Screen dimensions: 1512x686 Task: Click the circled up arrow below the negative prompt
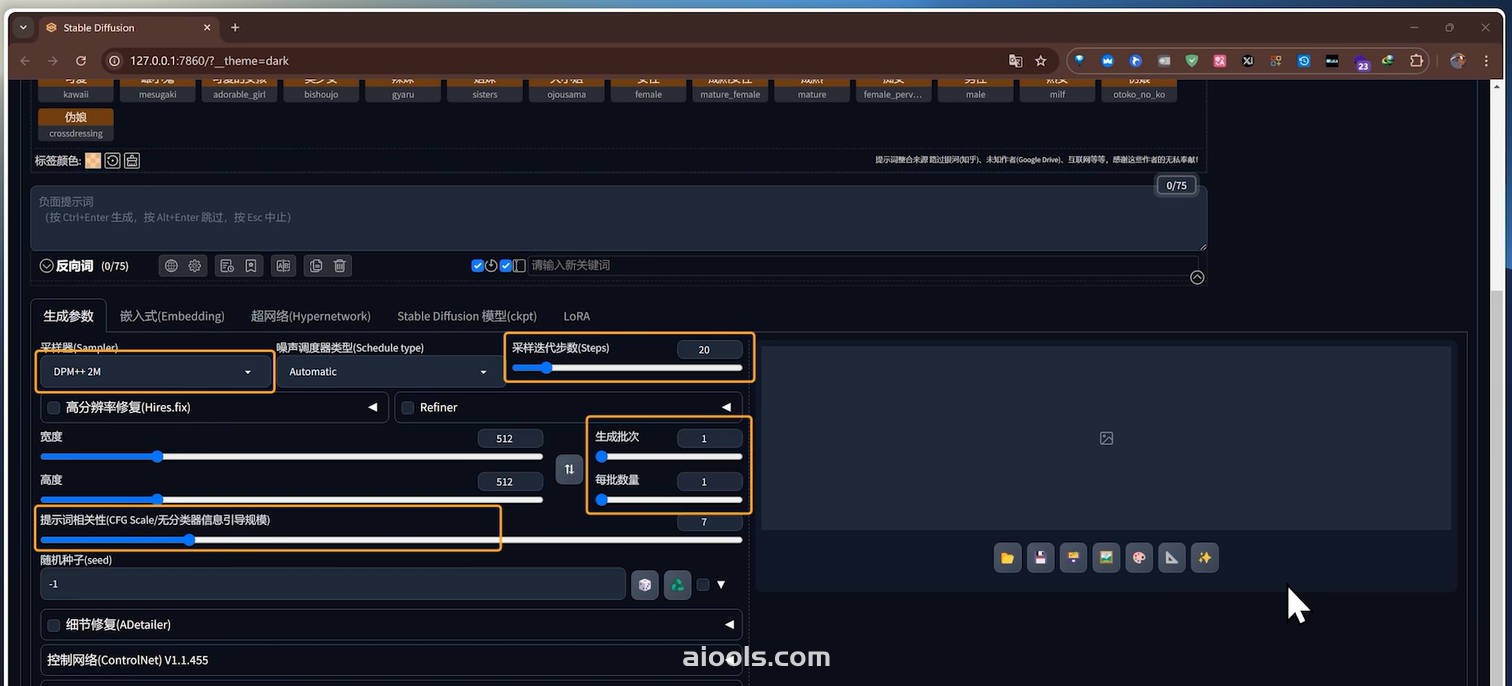click(1197, 278)
